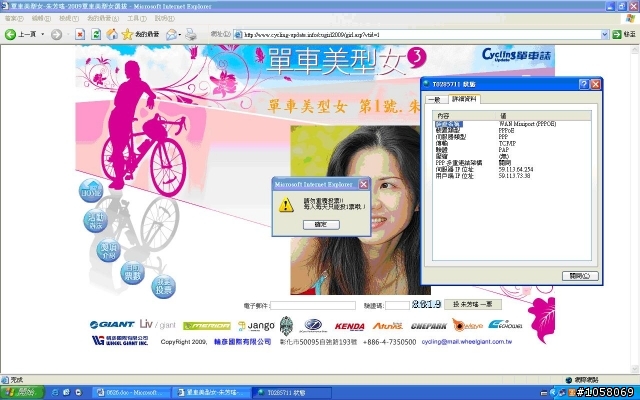Select the highlighted first row in details list
This screenshot has height=400, width=640.
(x=449, y=124)
